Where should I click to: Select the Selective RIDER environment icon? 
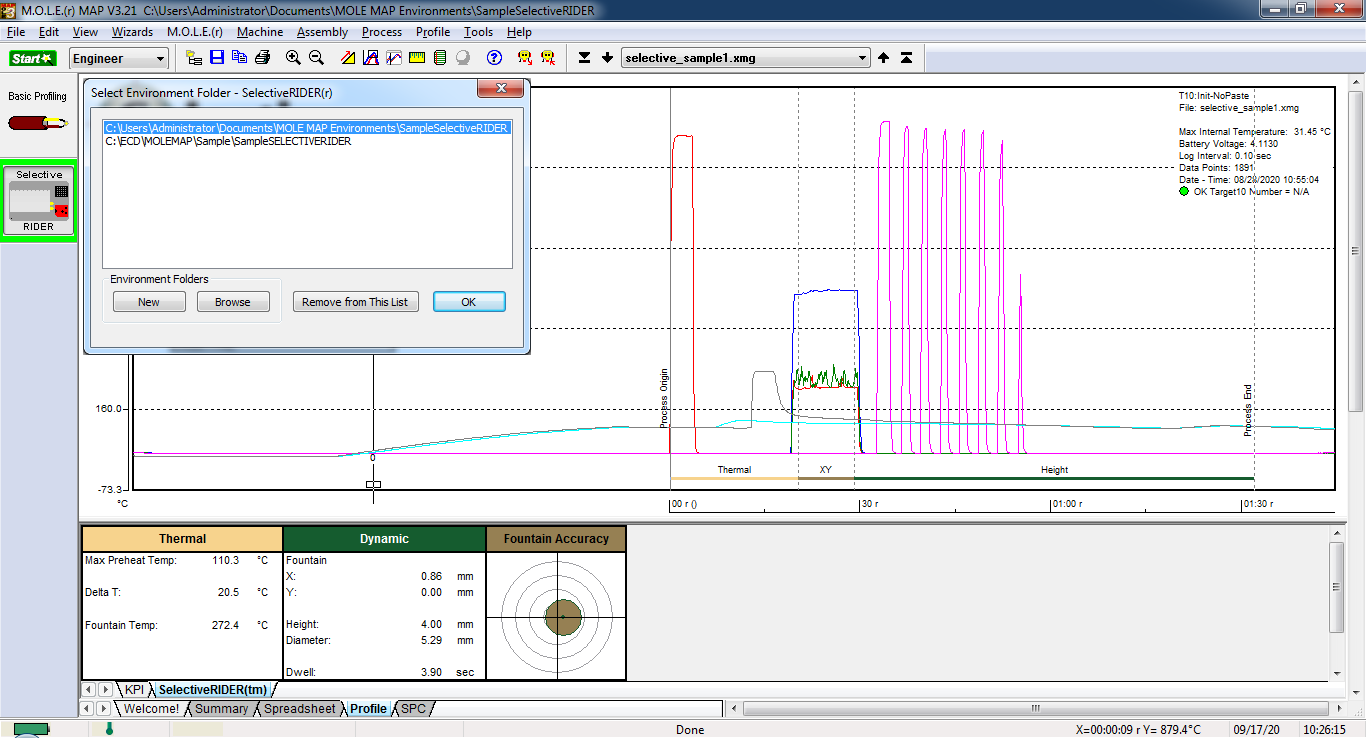(x=39, y=201)
